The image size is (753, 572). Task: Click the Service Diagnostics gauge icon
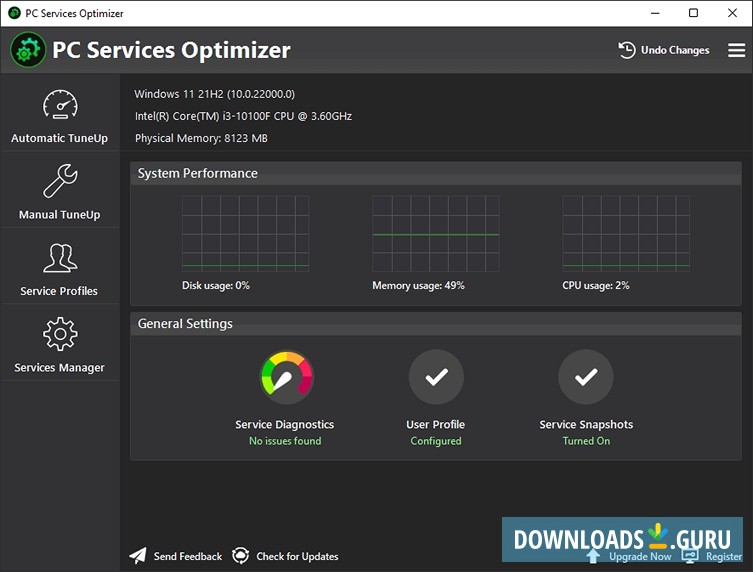tap(287, 377)
